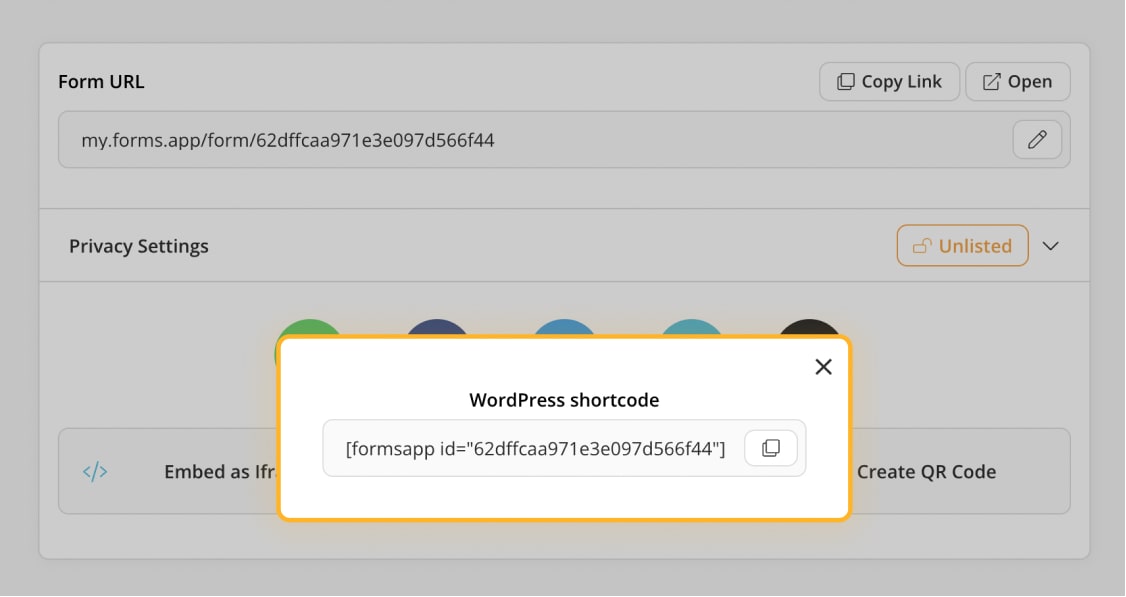Image resolution: width=1126 pixels, height=597 pixels.
Task: Copy the WordPress shortcode with copy icon
Action: coord(771,448)
